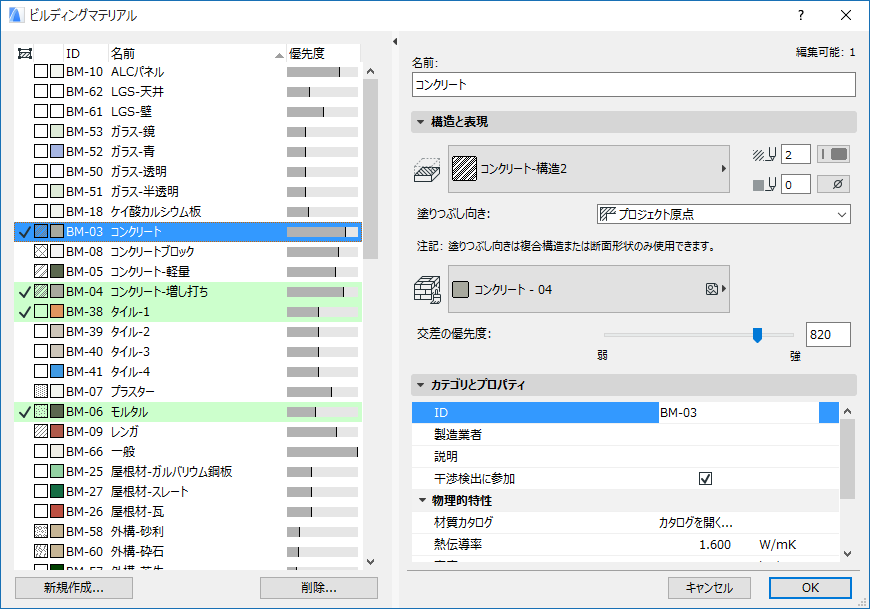Click the カタログを開く... link
The width and height of the screenshot is (870, 609).
point(696,522)
